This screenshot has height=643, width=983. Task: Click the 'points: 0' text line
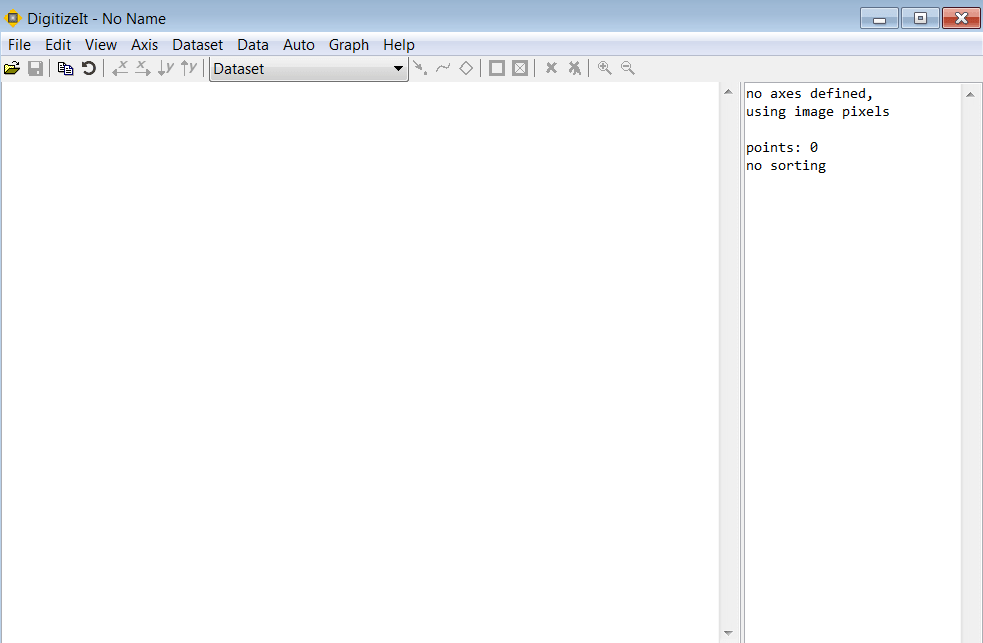(782, 147)
